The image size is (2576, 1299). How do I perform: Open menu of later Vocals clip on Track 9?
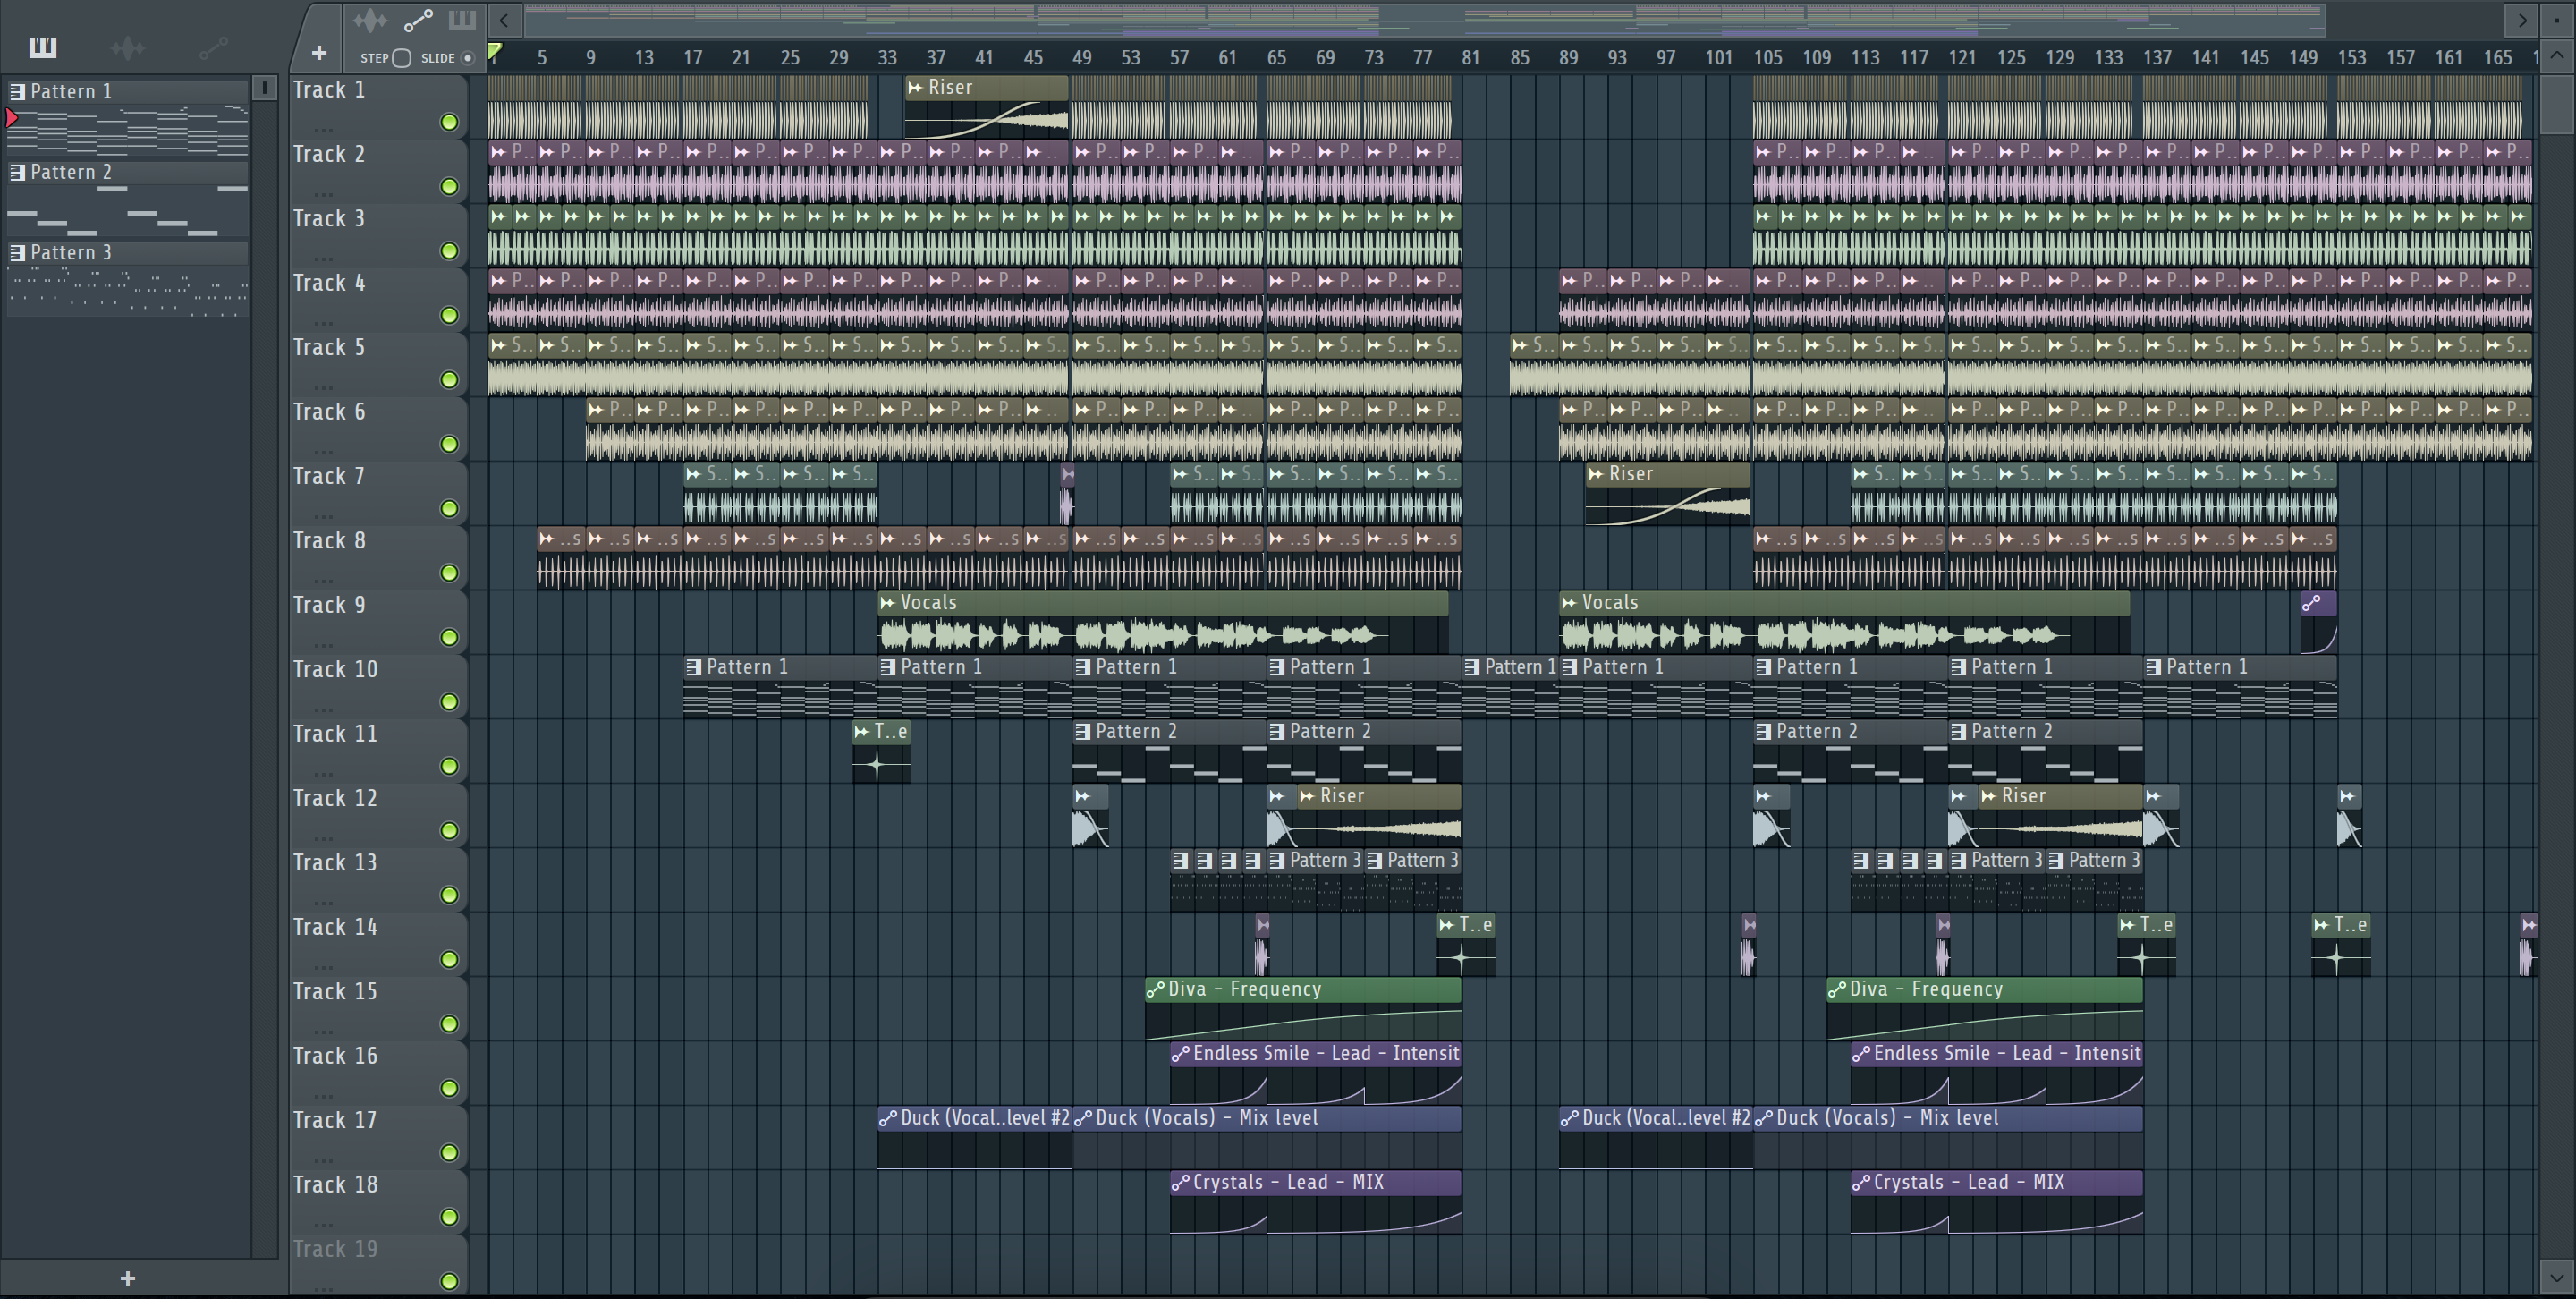pyautogui.click(x=1569, y=603)
